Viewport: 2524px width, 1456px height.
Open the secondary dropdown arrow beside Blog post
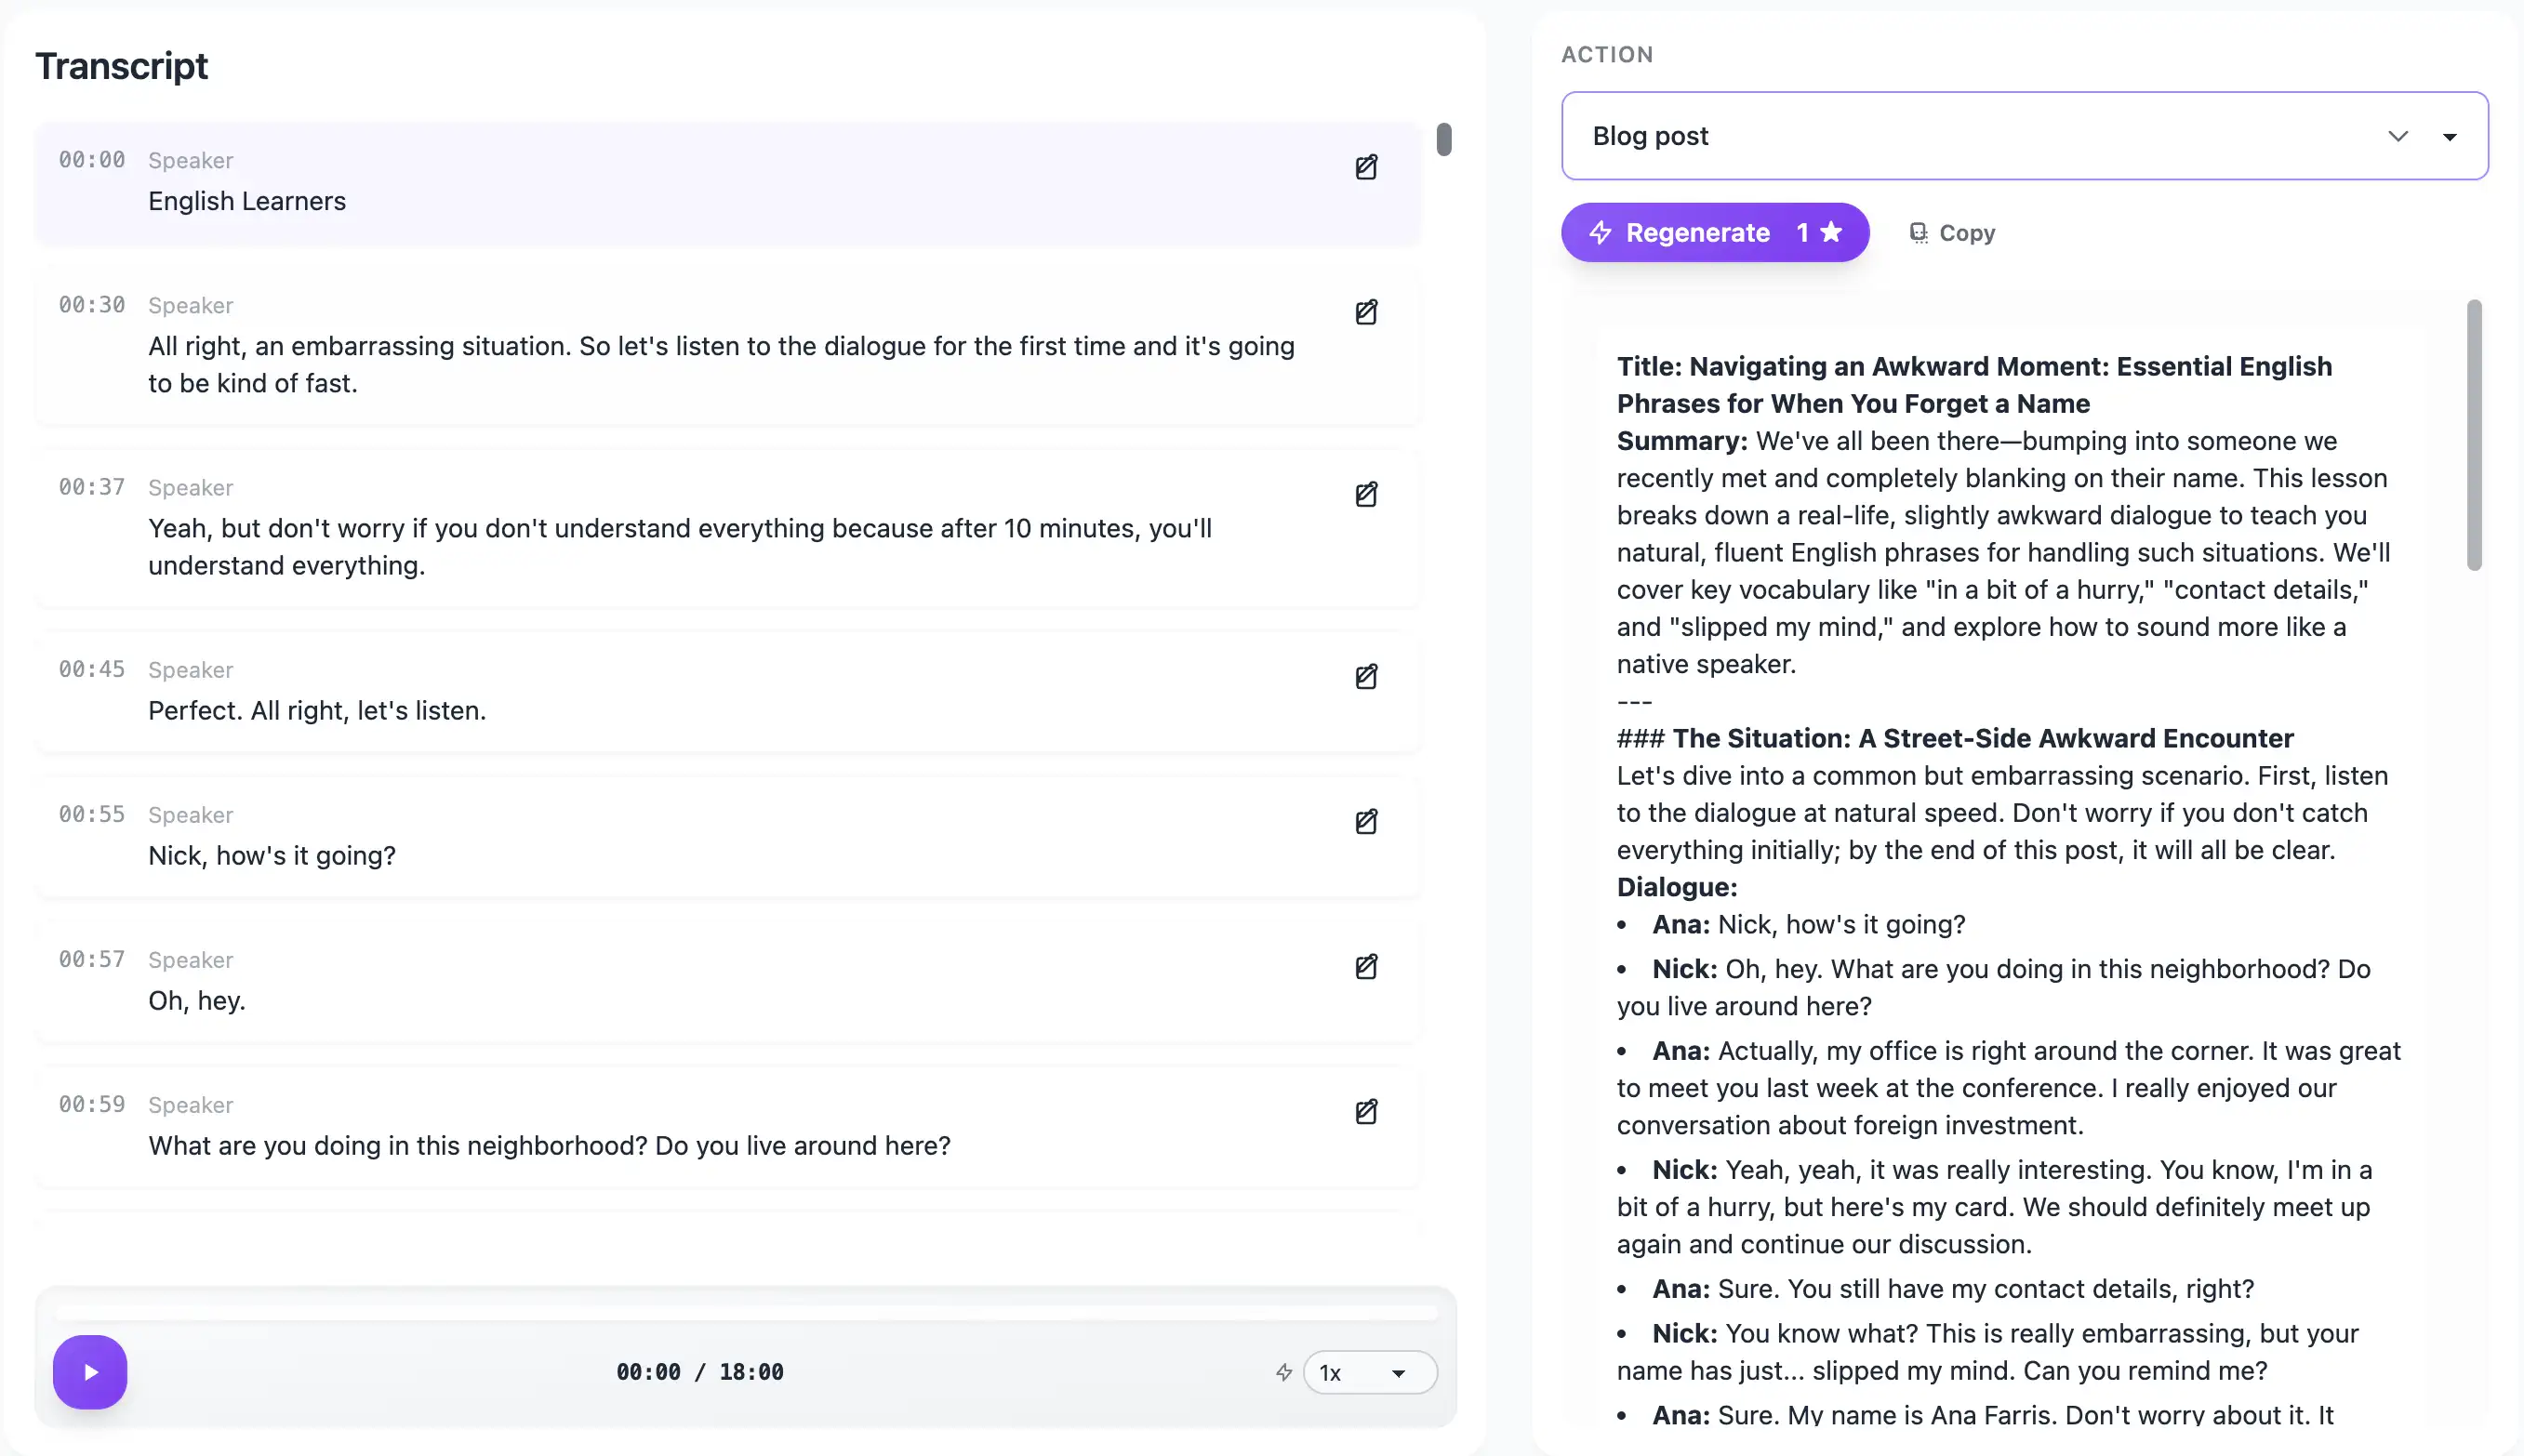point(2449,136)
